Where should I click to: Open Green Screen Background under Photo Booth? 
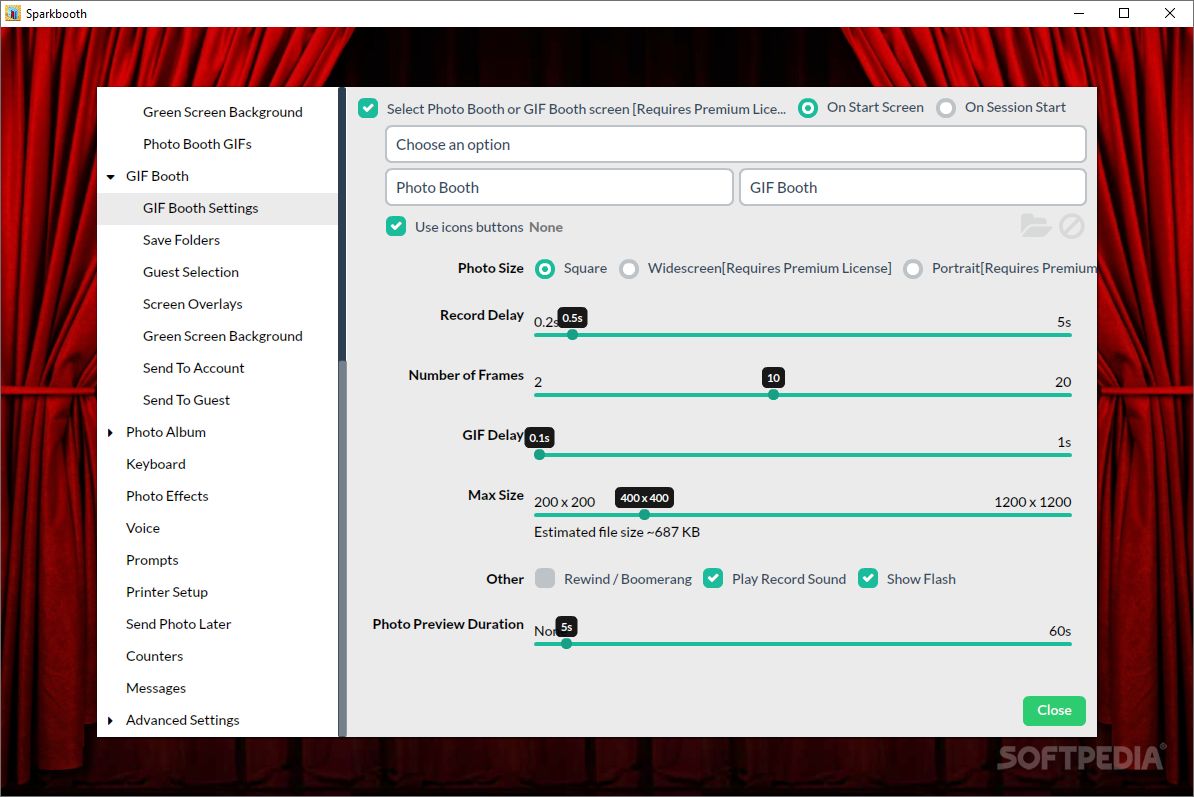[x=222, y=112]
